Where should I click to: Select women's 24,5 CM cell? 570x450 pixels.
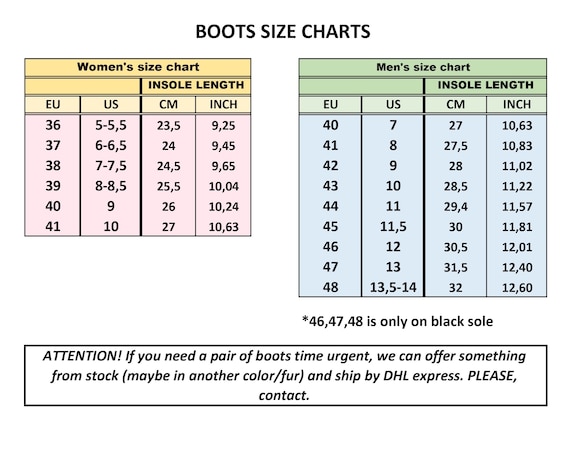pyautogui.click(x=168, y=166)
